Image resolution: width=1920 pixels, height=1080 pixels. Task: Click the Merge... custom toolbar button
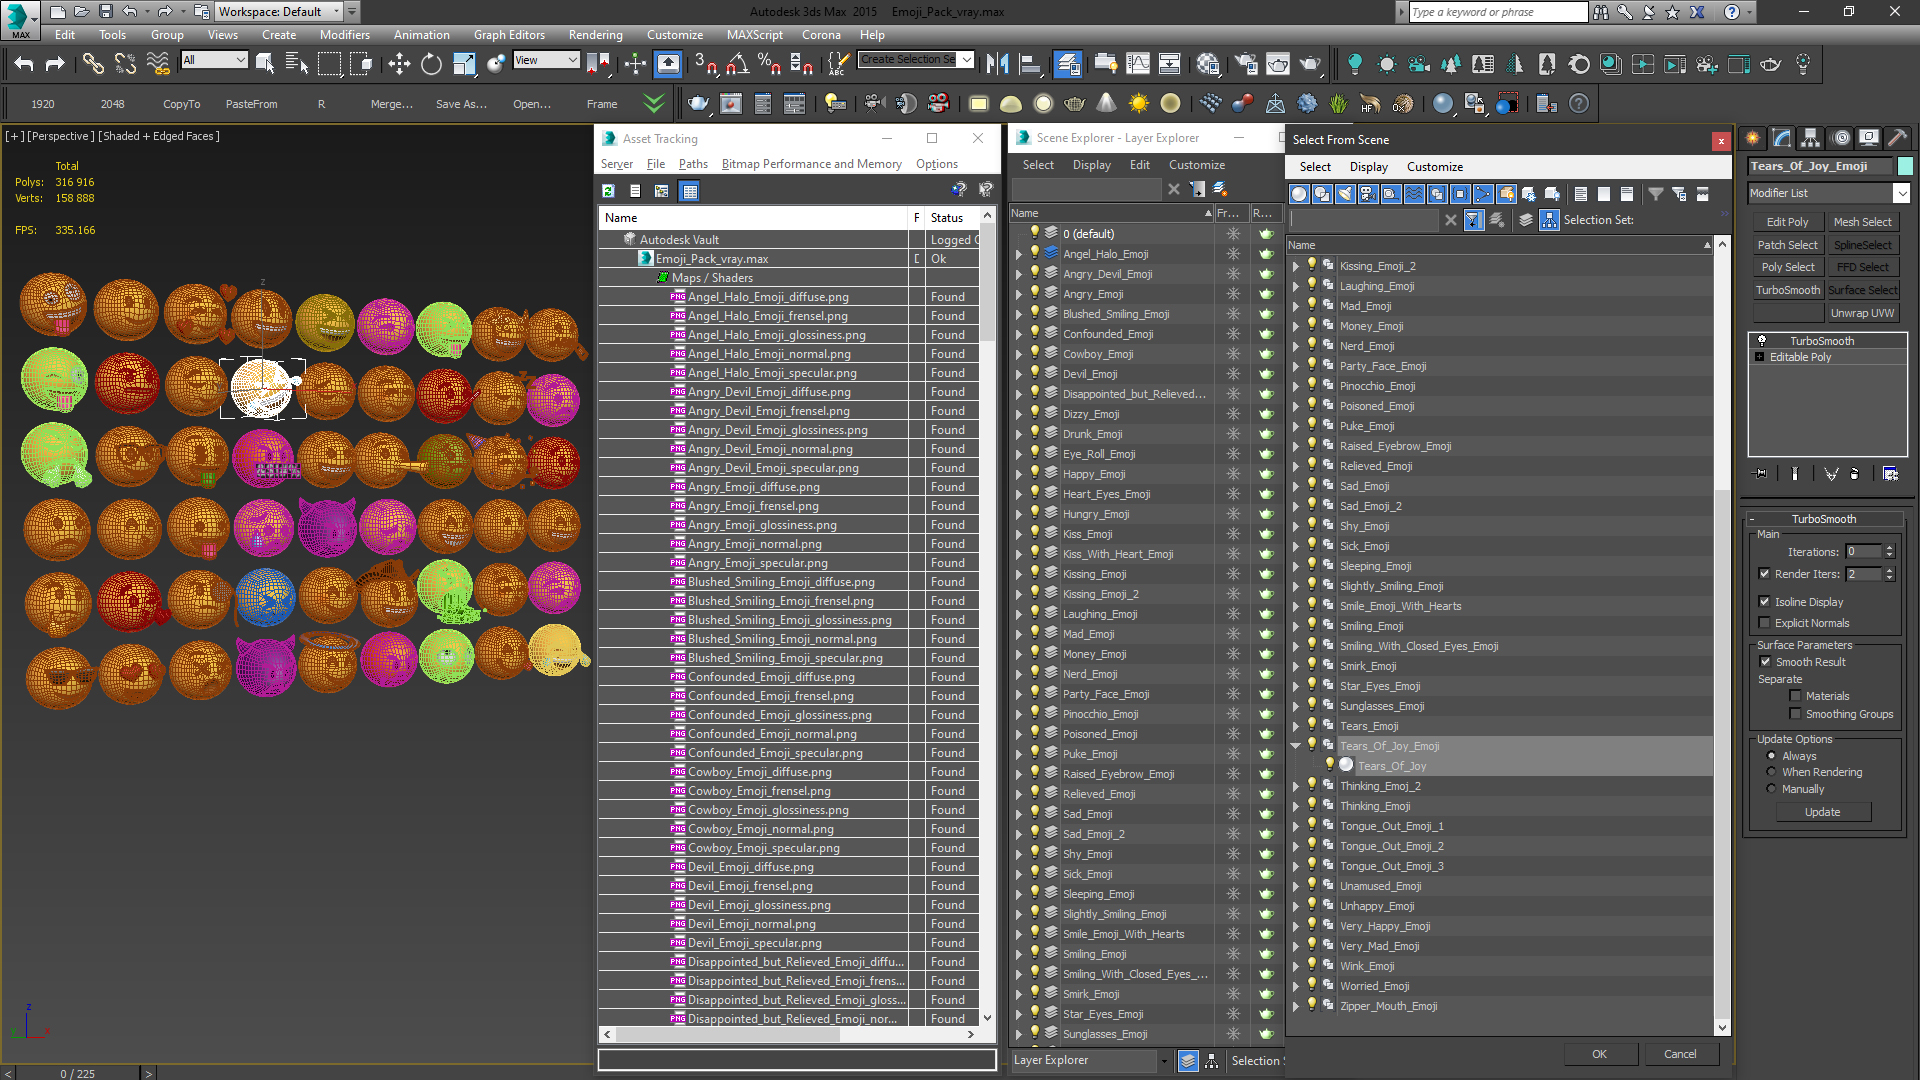(391, 104)
